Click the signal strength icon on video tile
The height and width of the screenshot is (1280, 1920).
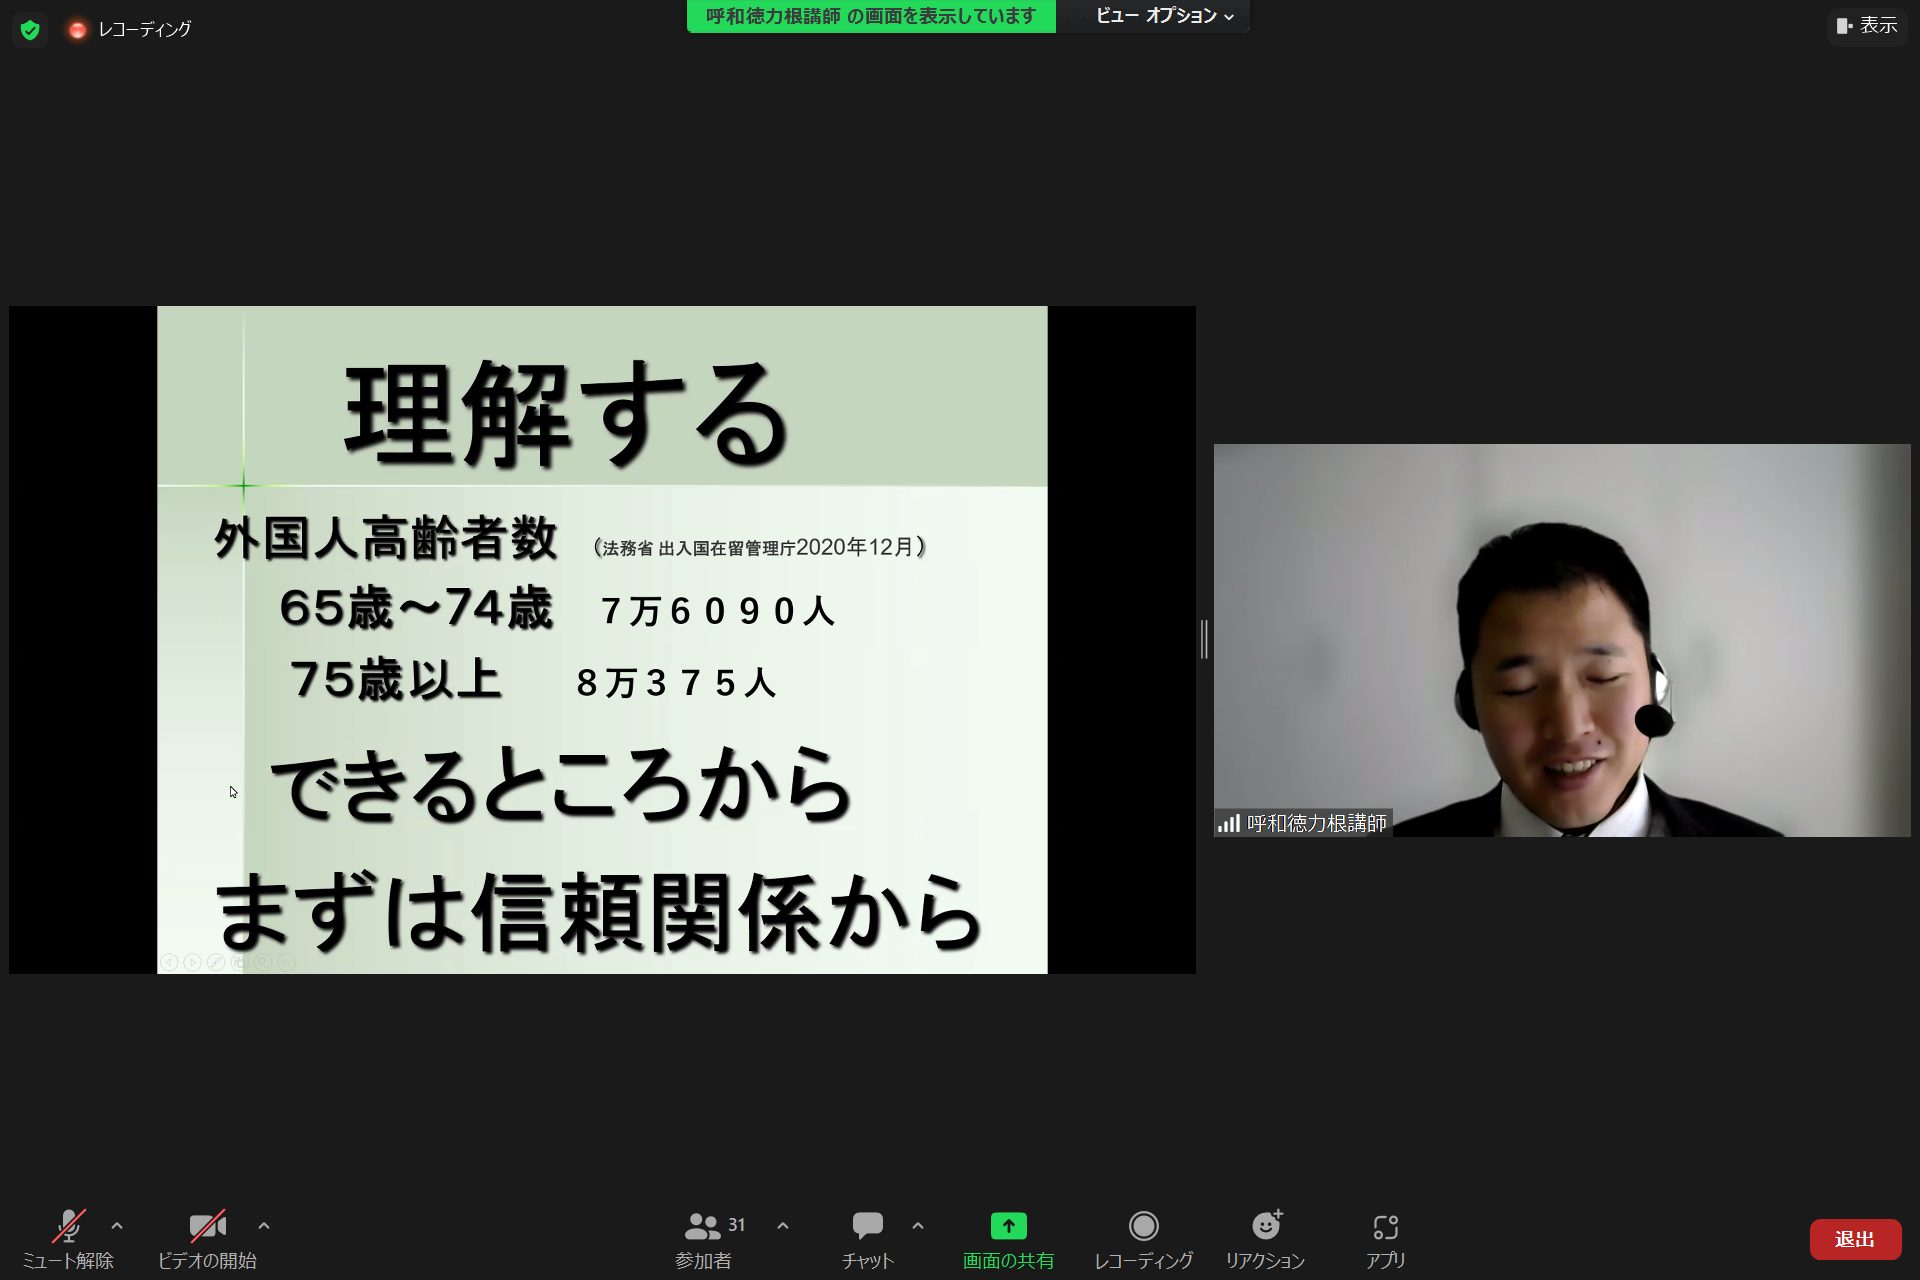point(1229,823)
